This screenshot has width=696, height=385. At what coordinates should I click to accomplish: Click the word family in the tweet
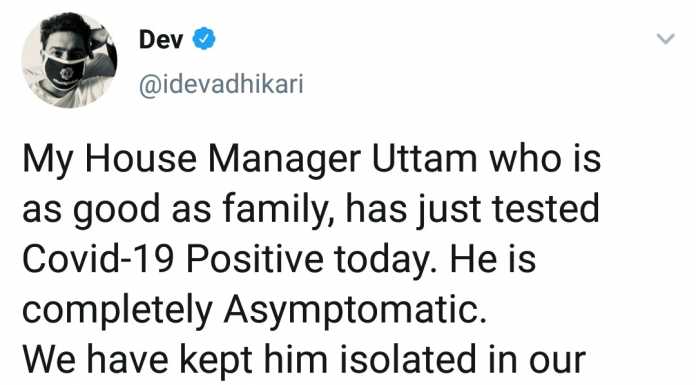(x=279, y=211)
